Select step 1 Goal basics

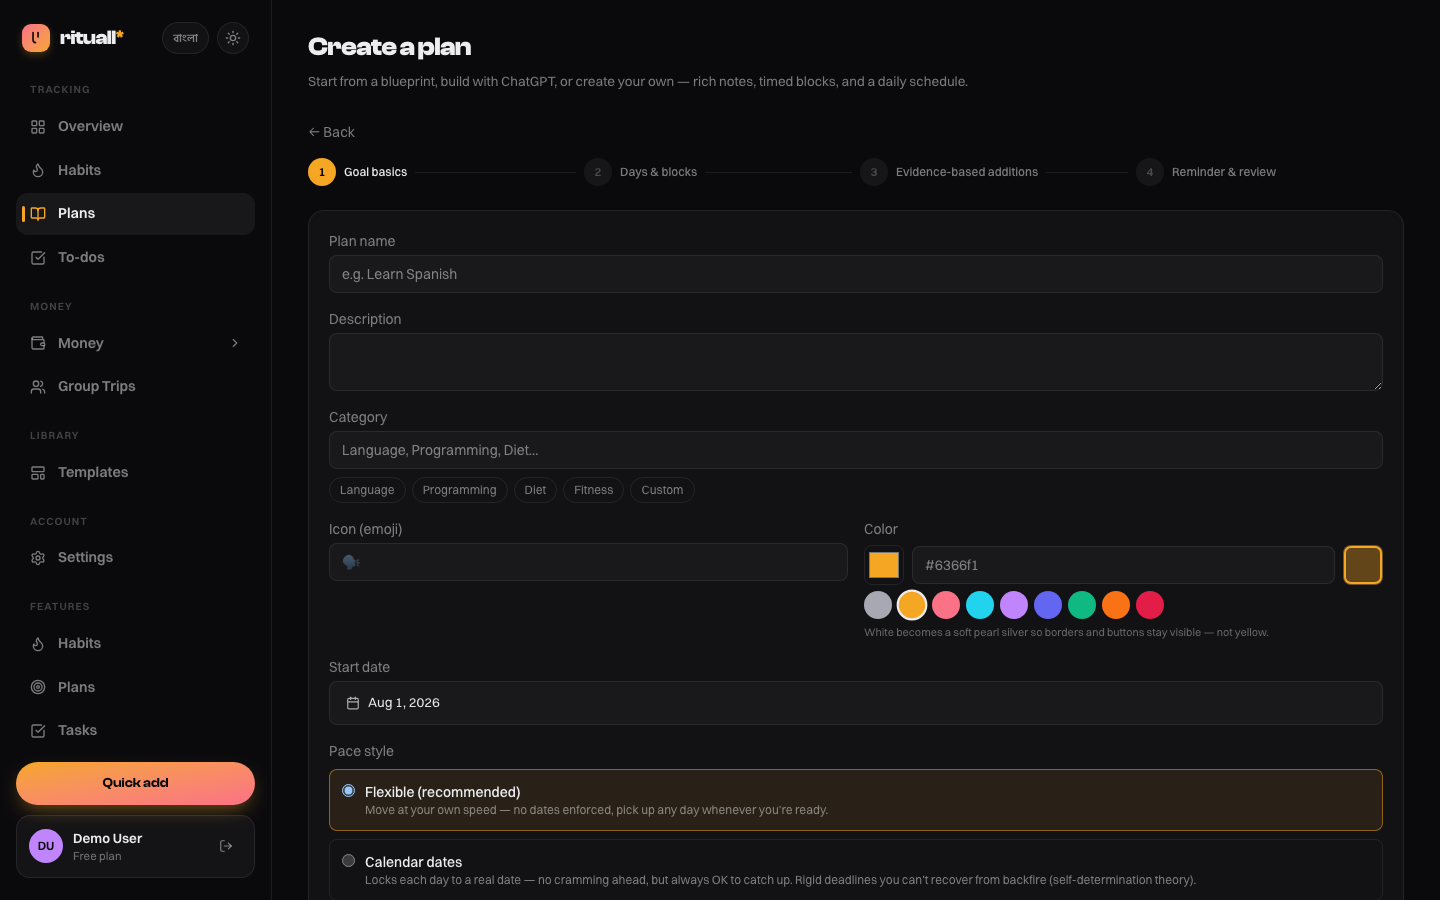click(x=358, y=172)
